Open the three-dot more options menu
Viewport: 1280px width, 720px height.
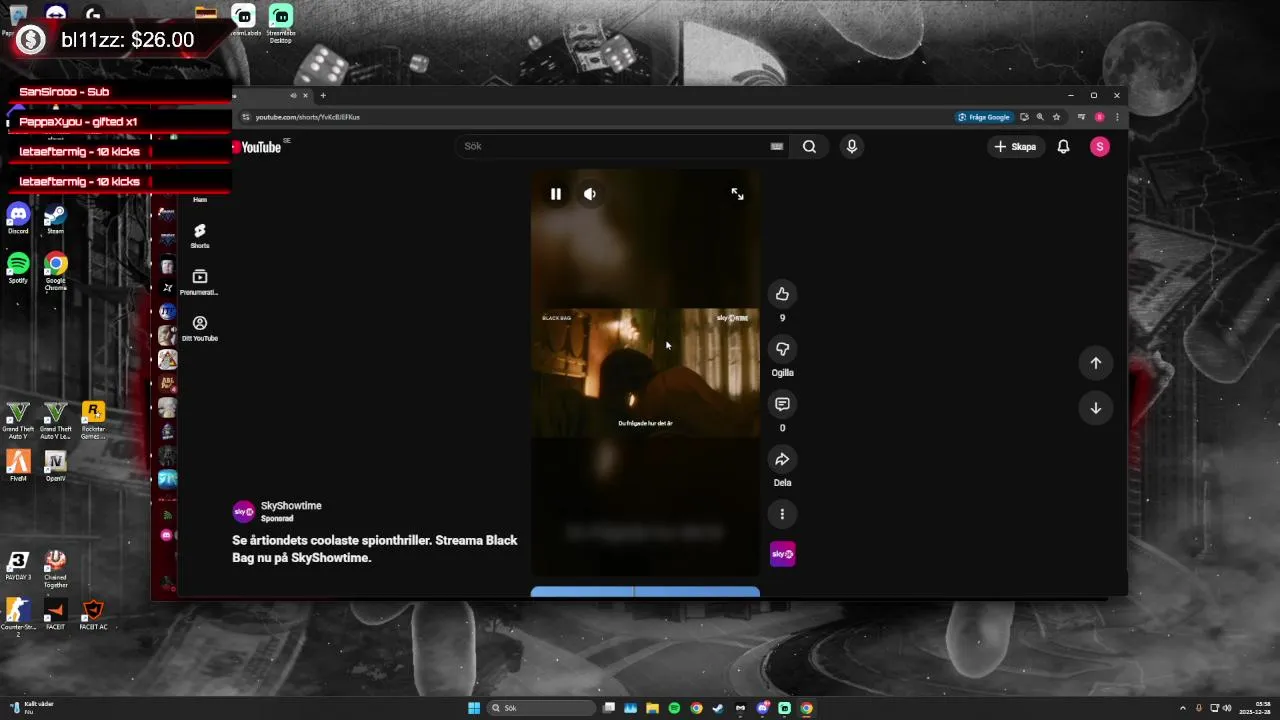[782, 514]
